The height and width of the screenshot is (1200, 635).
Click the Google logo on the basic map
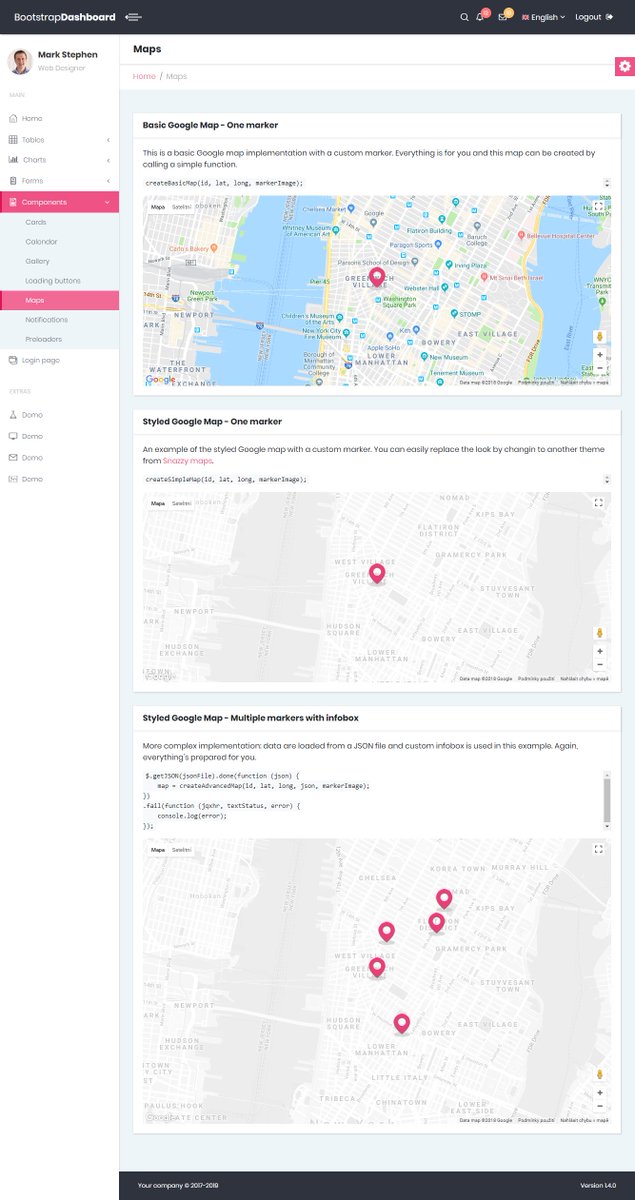coord(161,379)
